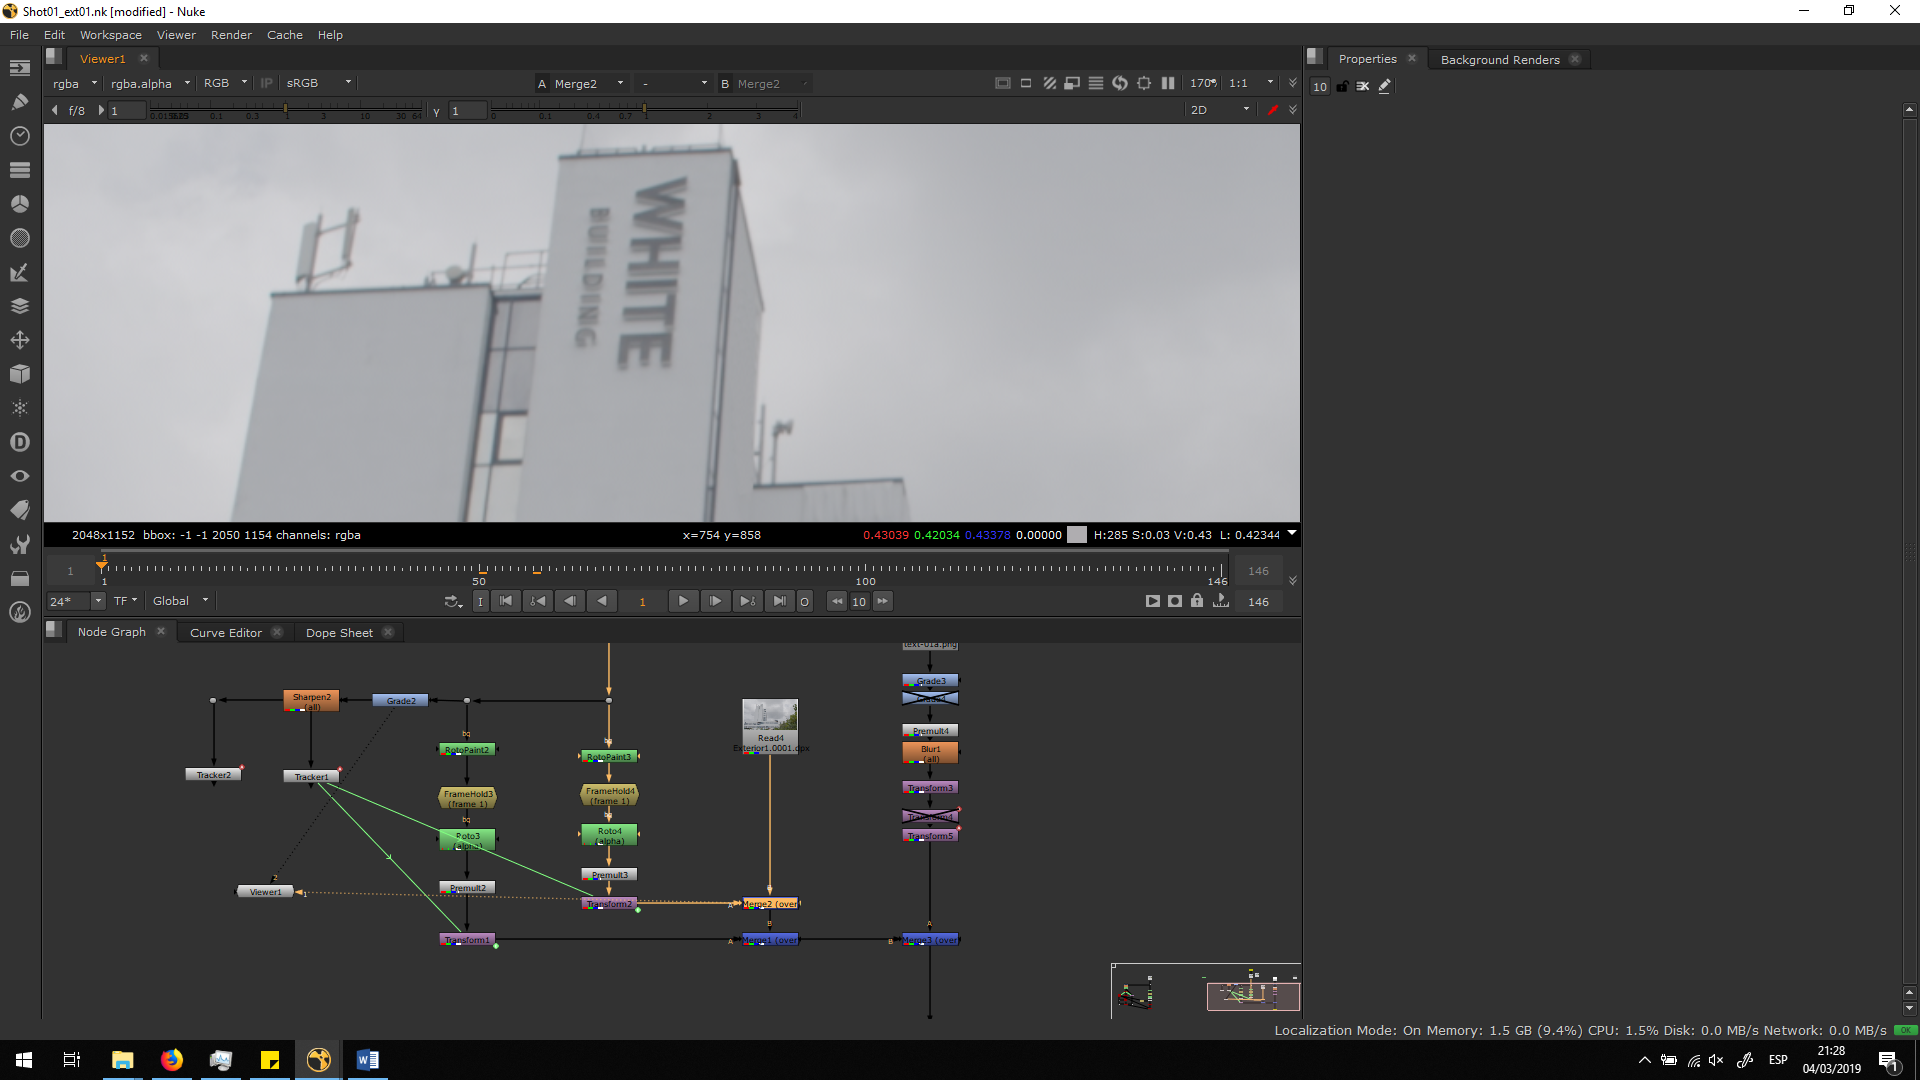
Task: Open the Draw tools in the left toolbar
Action: coord(19,101)
